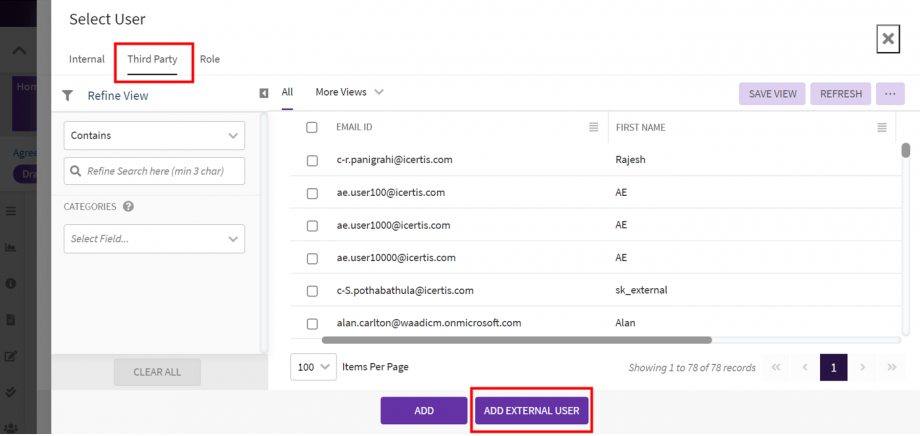Open the First Name column menu icon
The image size is (920, 436).
click(882, 127)
